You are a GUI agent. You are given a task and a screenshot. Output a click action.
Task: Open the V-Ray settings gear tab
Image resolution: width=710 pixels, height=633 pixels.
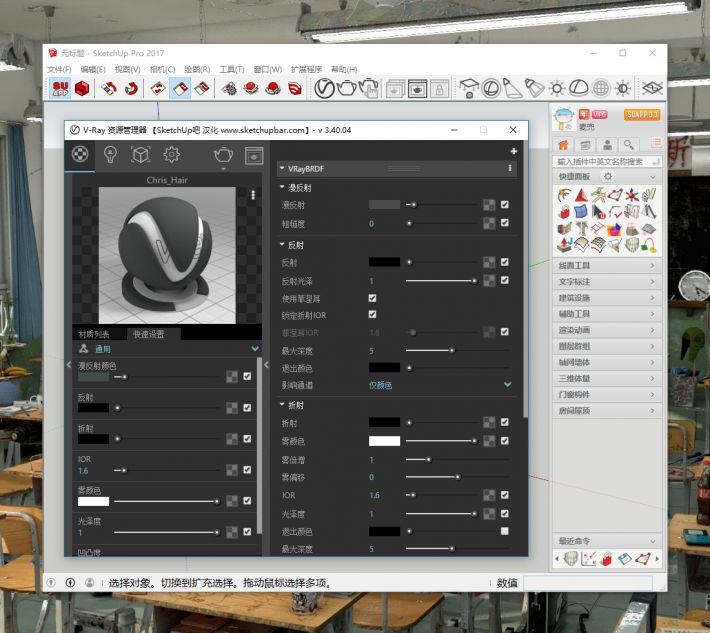[171, 154]
